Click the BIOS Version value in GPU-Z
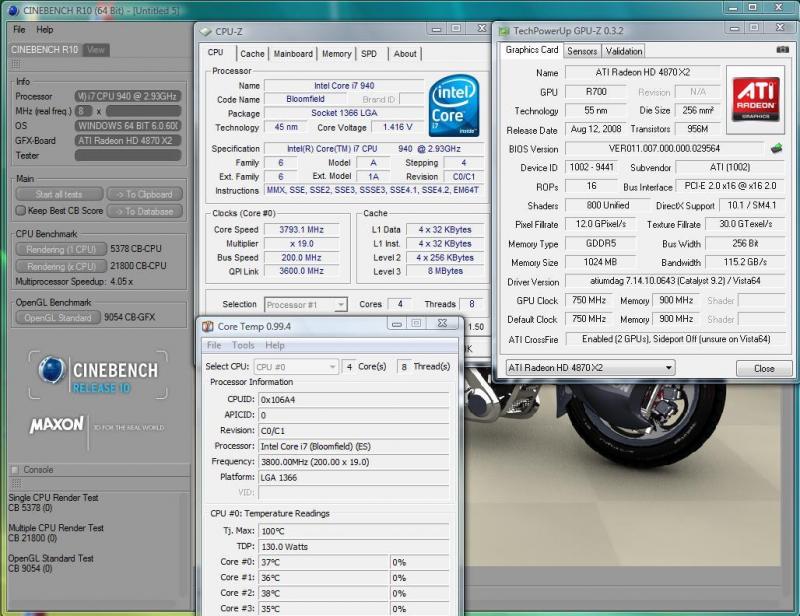Screen dimensions: 800x616 coord(664,149)
